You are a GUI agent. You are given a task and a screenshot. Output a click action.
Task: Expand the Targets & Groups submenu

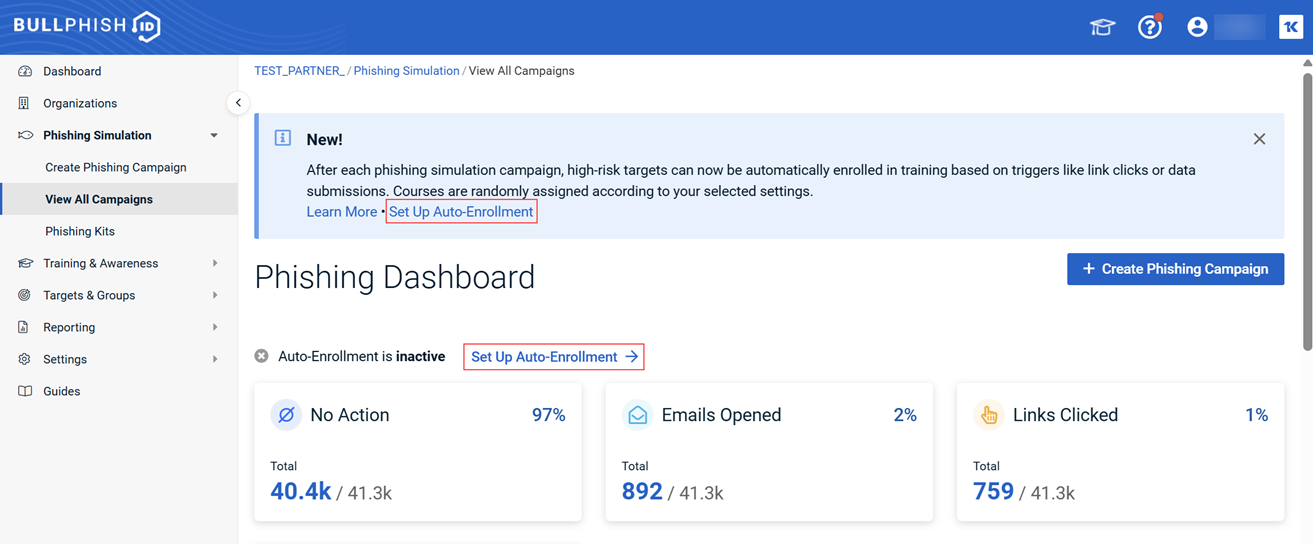[x=214, y=296]
